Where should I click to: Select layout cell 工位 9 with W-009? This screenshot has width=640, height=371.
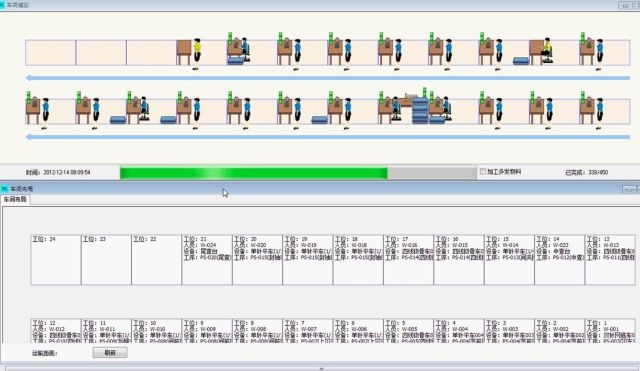coord(207,331)
